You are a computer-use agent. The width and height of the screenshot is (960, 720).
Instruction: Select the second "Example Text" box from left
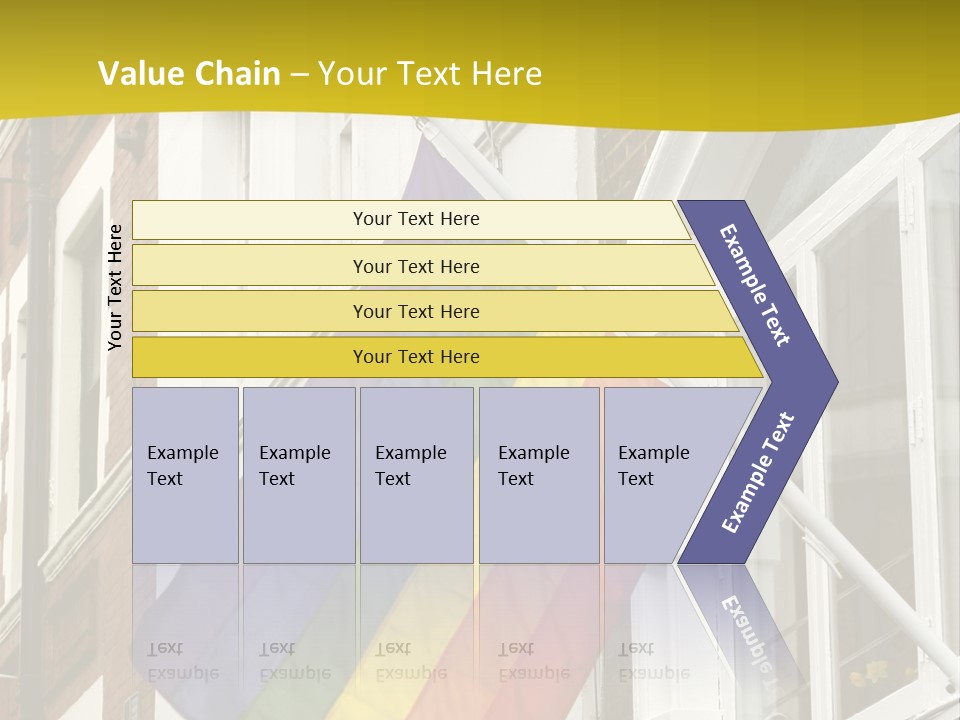[x=298, y=474]
